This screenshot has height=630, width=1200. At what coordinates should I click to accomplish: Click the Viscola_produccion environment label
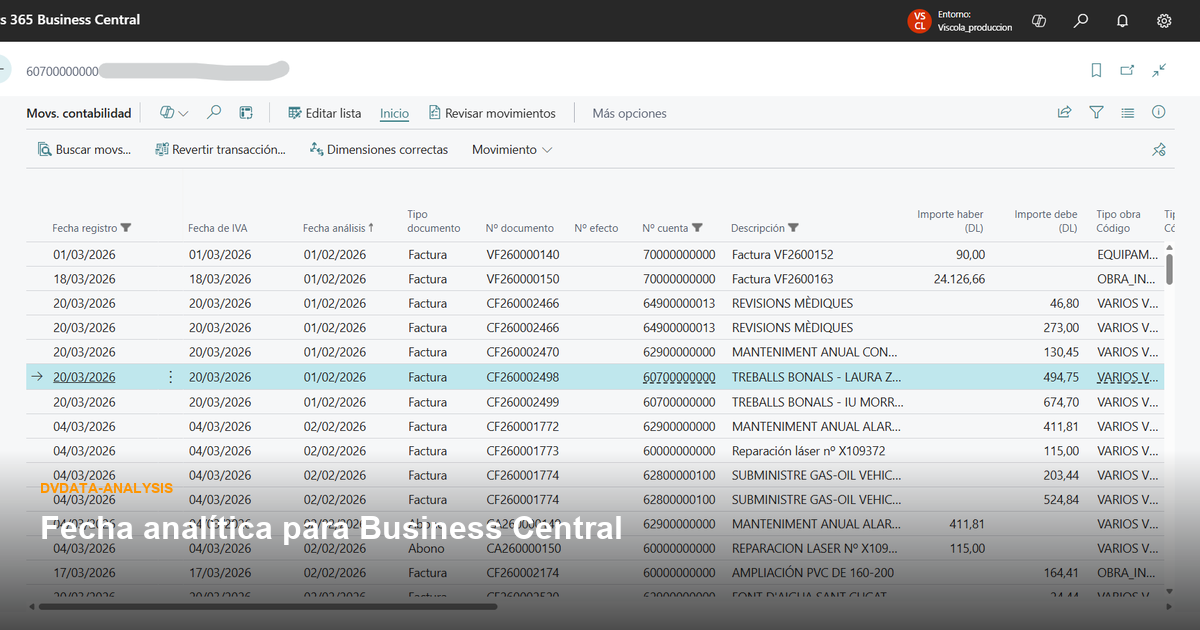click(975, 28)
